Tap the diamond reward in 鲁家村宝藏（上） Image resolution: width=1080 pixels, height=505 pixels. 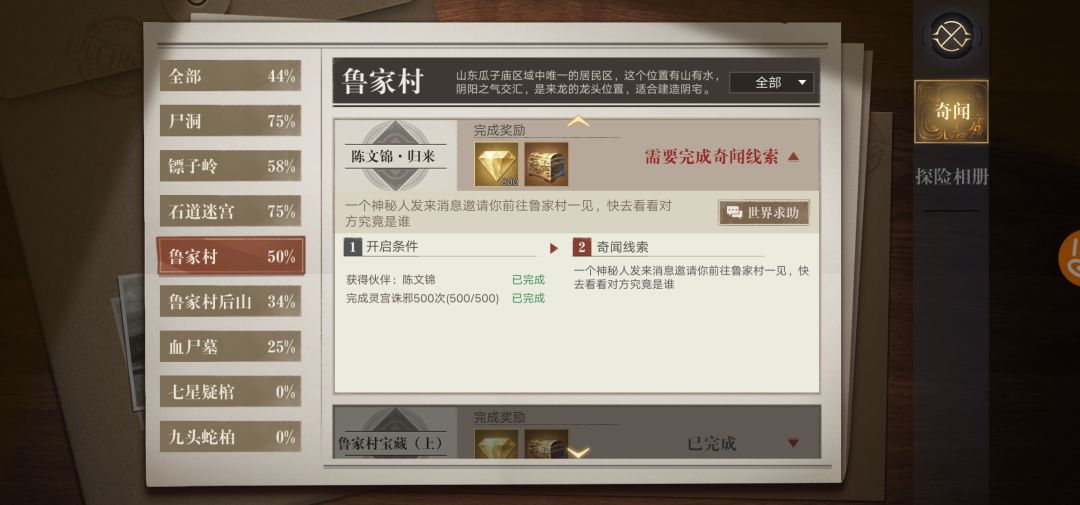pos(496,444)
